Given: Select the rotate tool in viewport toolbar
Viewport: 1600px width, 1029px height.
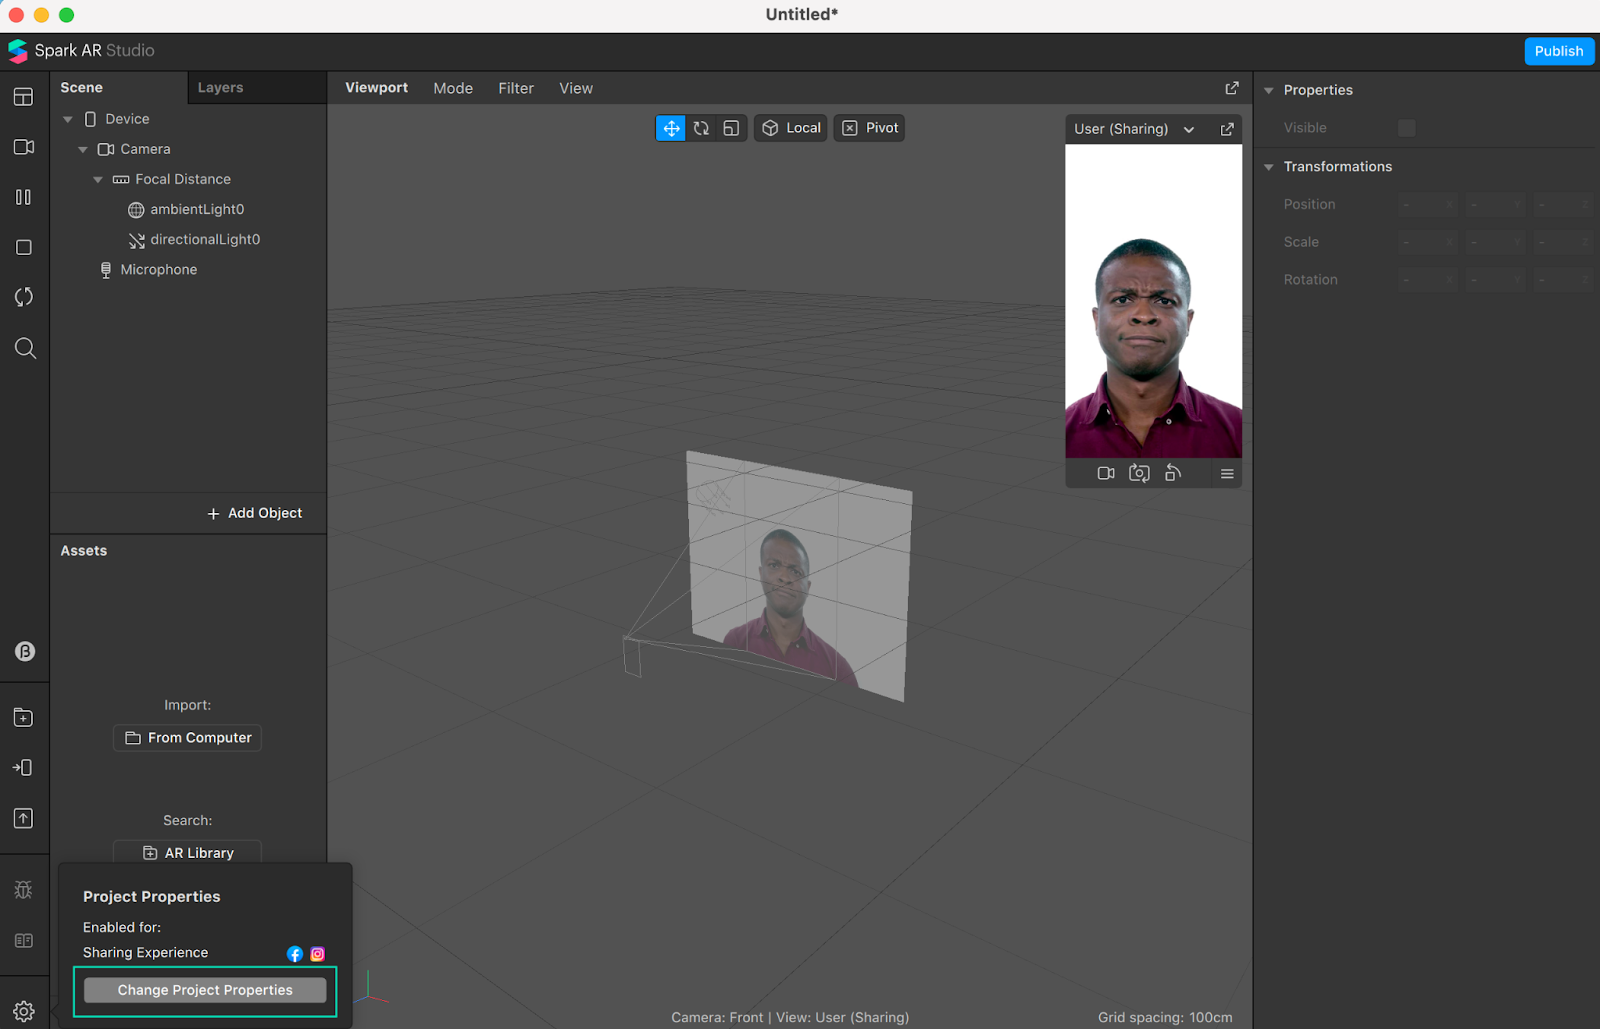Looking at the screenshot, I should coord(701,128).
